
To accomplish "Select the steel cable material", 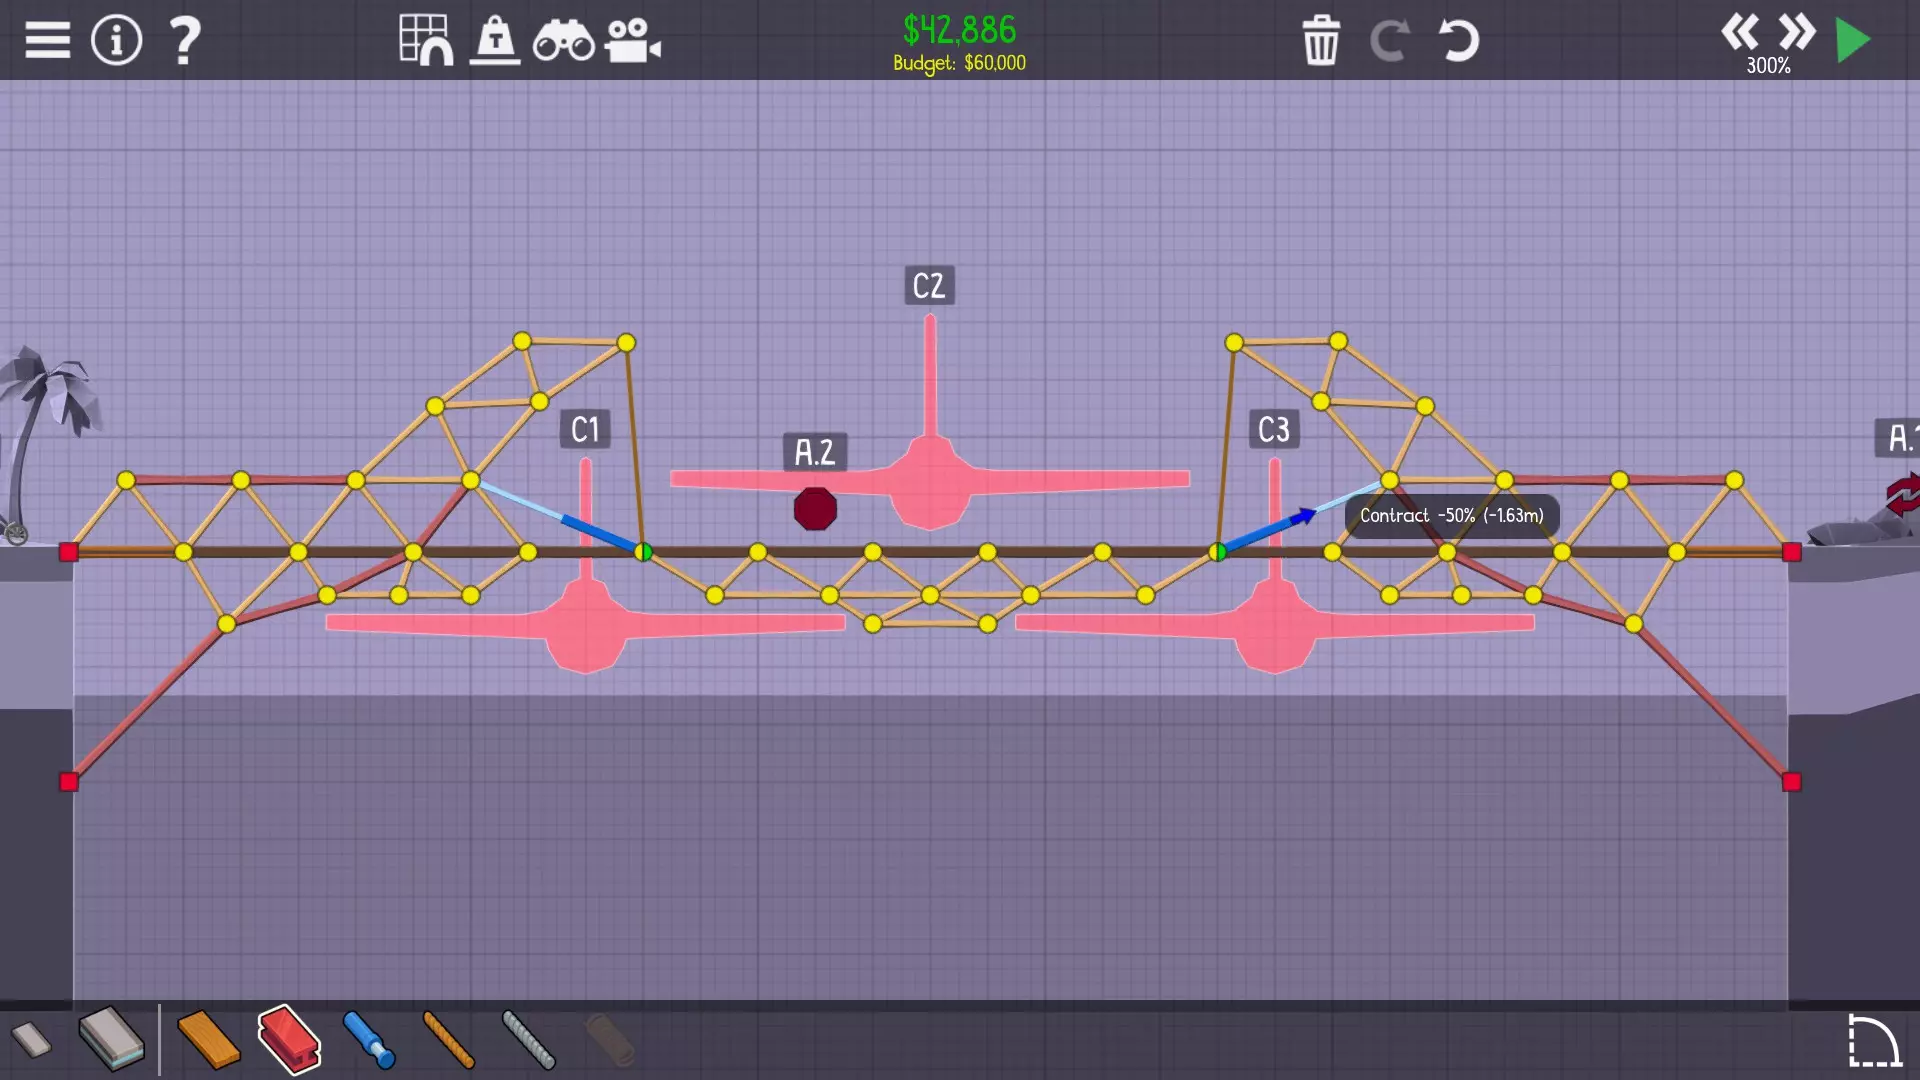I will click(528, 1040).
